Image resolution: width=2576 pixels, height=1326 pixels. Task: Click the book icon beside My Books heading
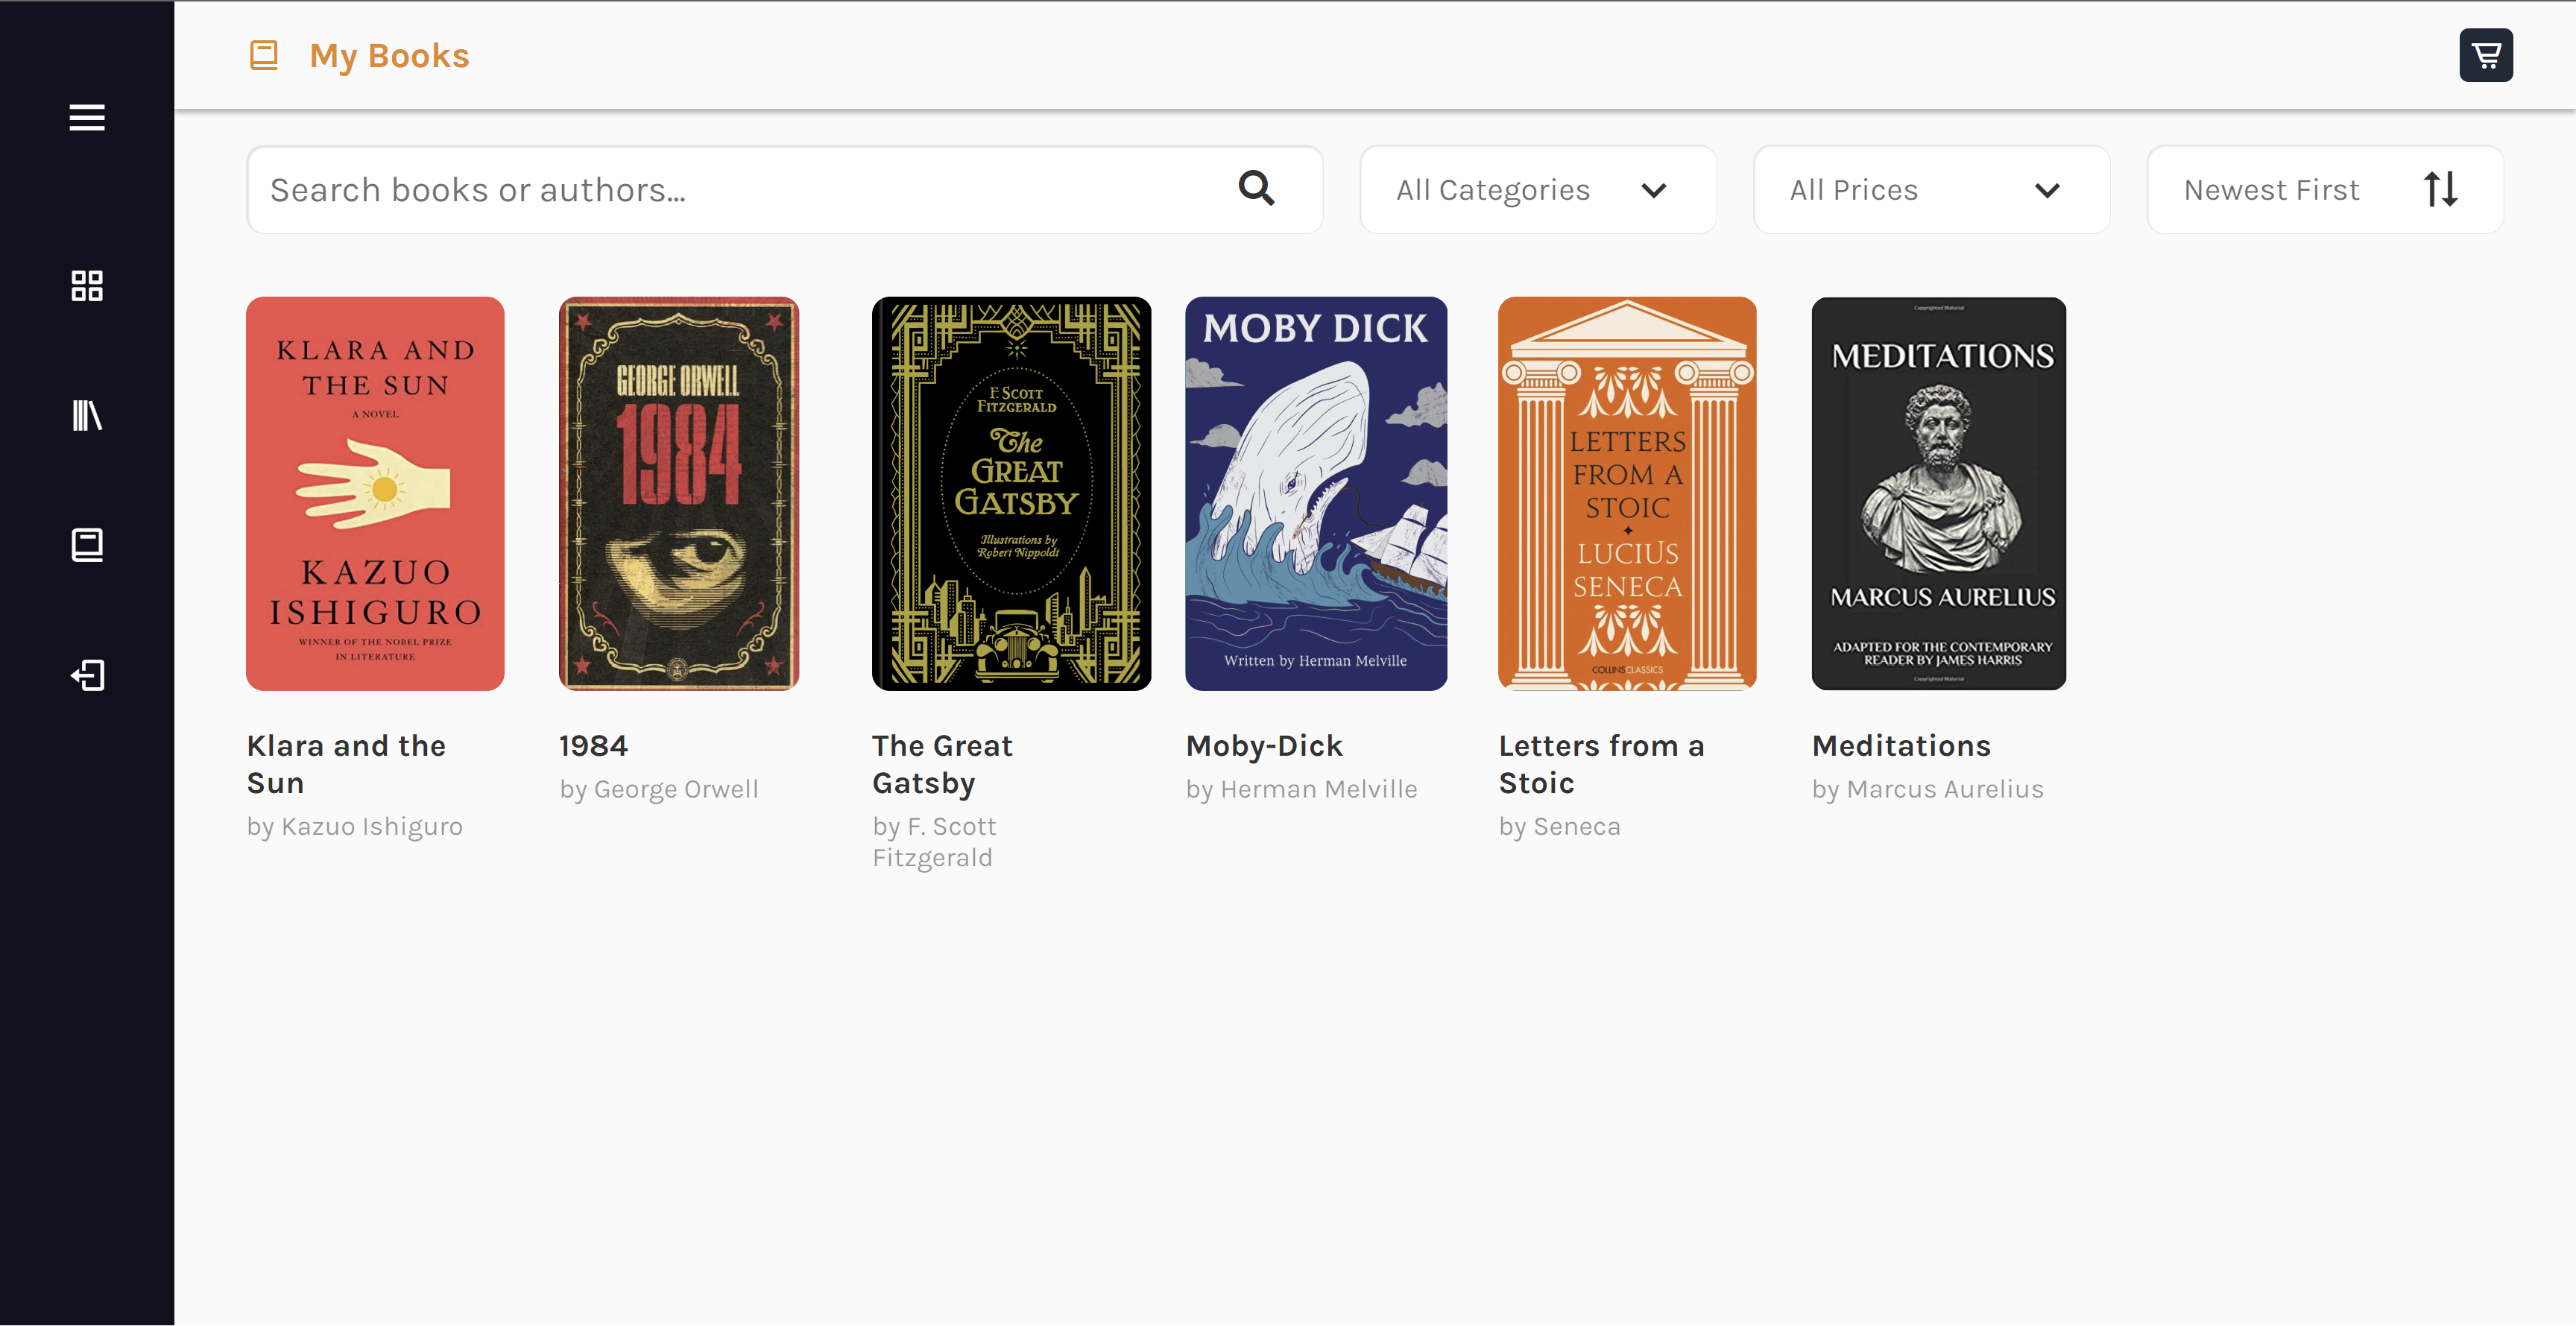tap(264, 55)
